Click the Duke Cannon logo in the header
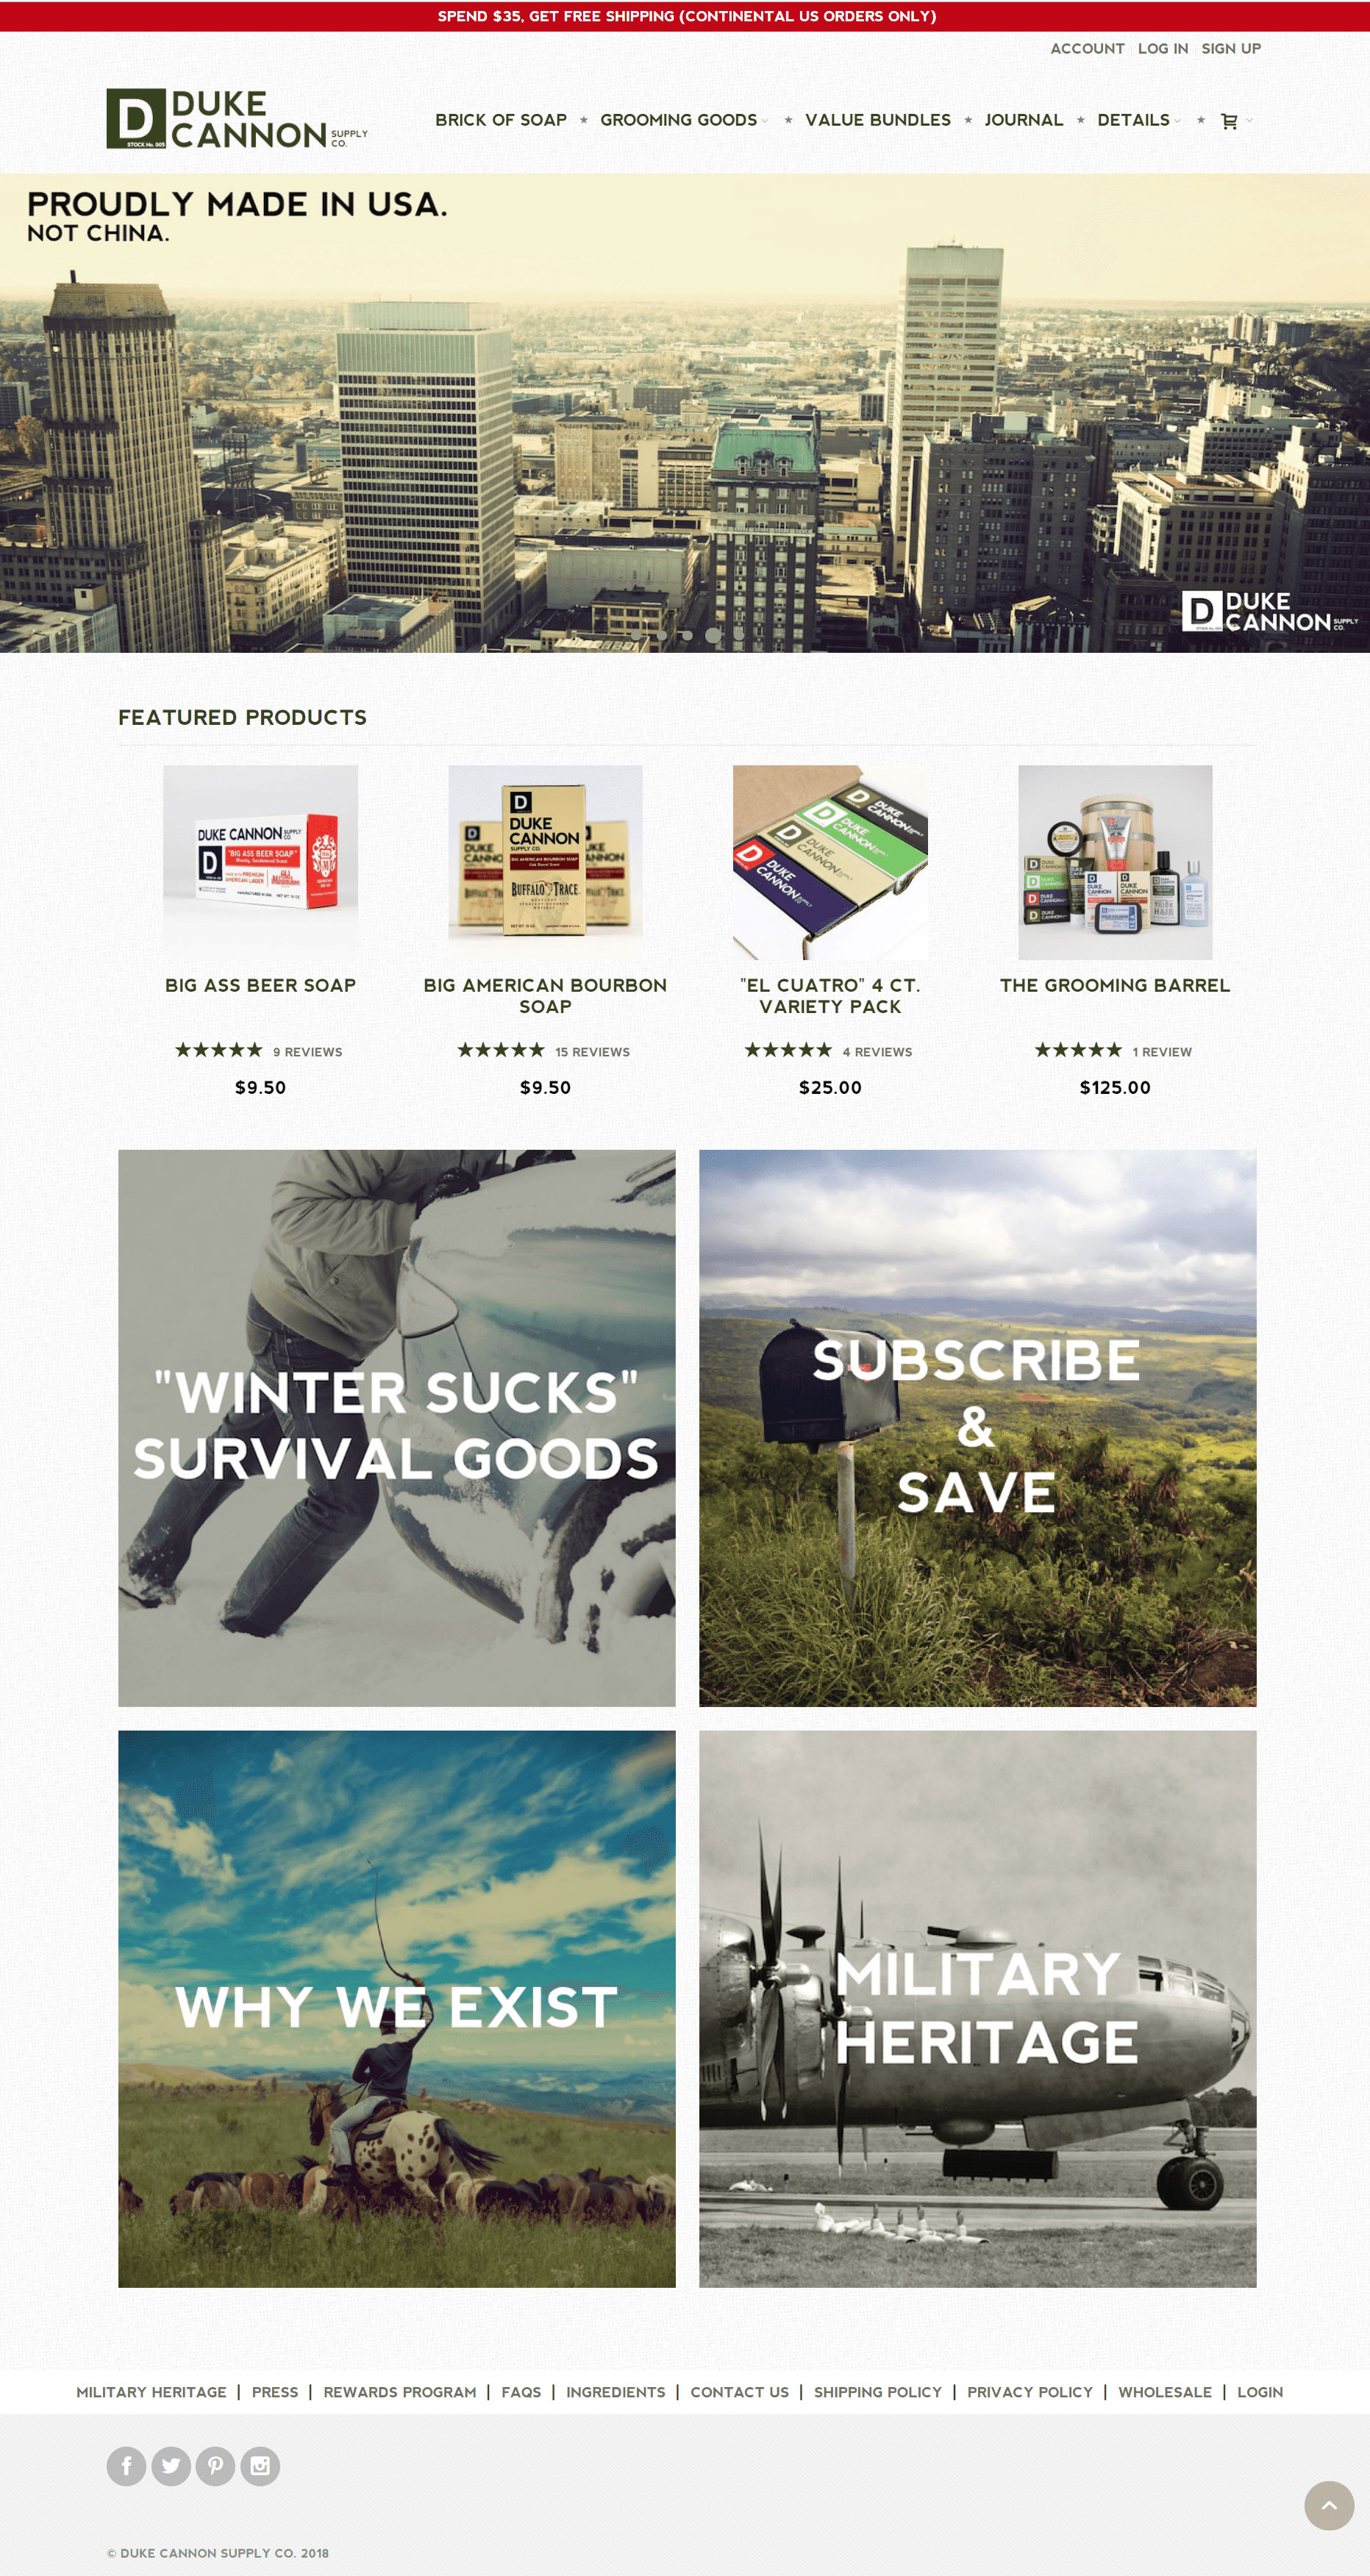This screenshot has width=1370, height=2576. [237, 119]
